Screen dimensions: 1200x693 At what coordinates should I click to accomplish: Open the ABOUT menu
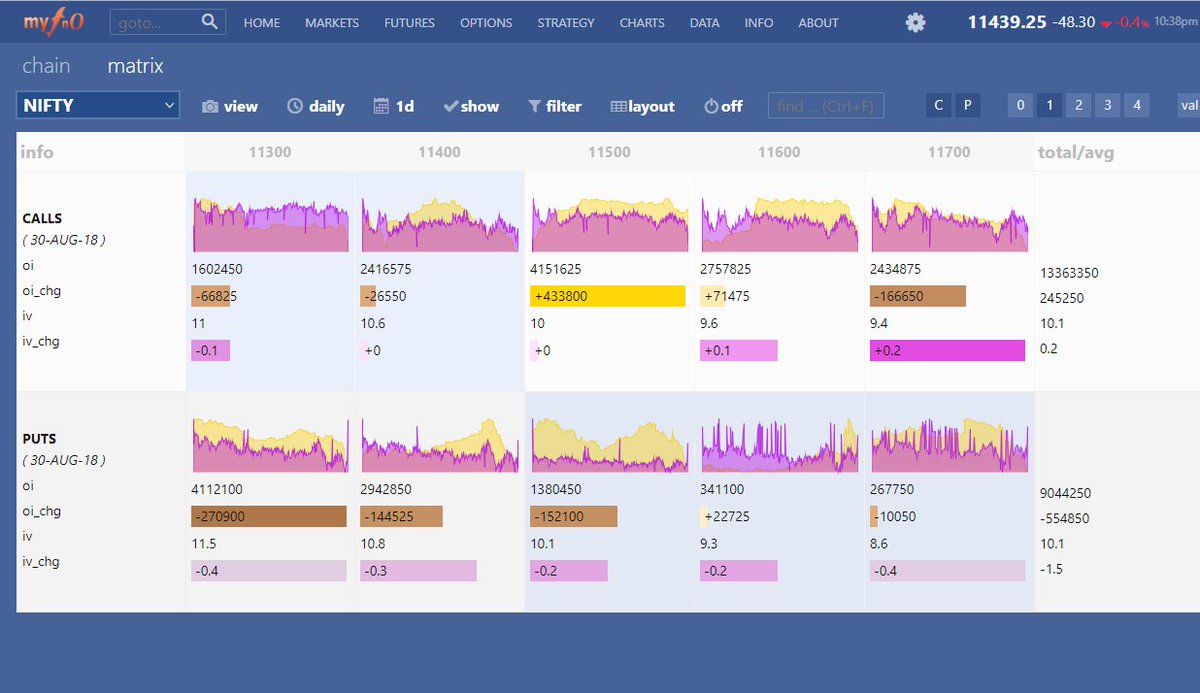point(818,22)
